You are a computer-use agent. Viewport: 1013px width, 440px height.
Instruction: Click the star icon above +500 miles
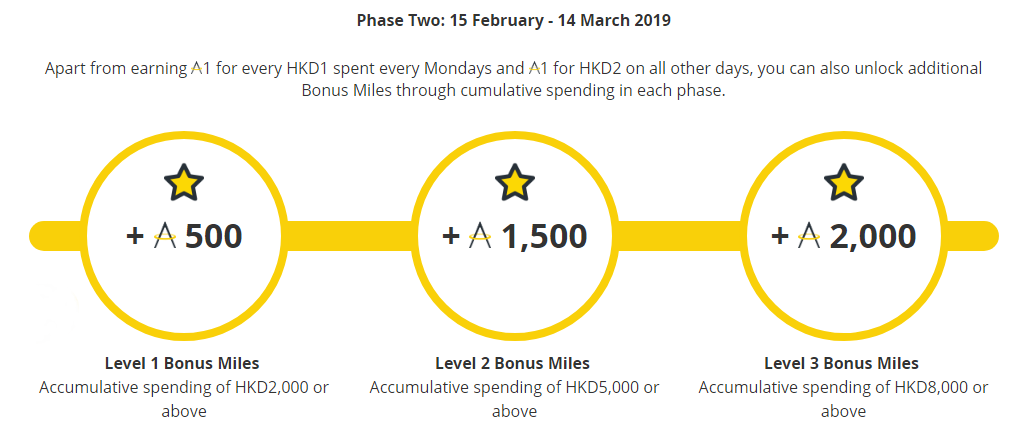(x=184, y=182)
